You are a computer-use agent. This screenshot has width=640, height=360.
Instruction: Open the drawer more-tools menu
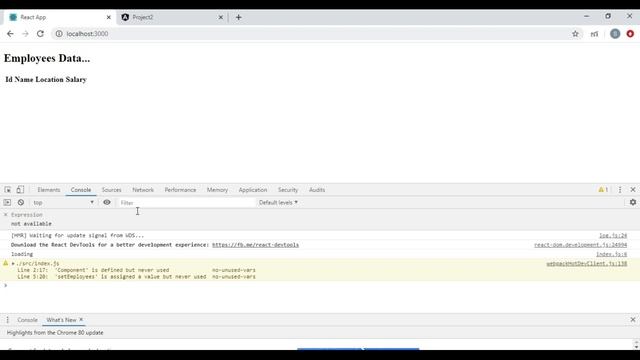click(x=7, y=320)
